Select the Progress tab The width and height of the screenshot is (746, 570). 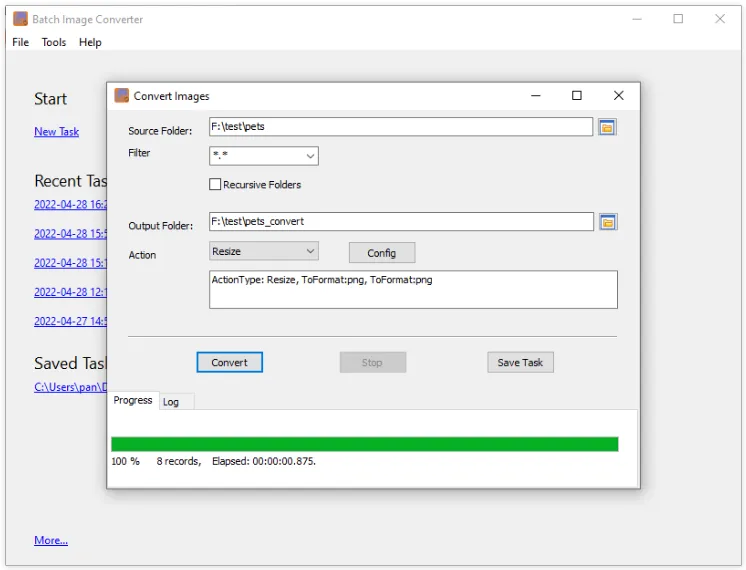[x=133, y=400]
